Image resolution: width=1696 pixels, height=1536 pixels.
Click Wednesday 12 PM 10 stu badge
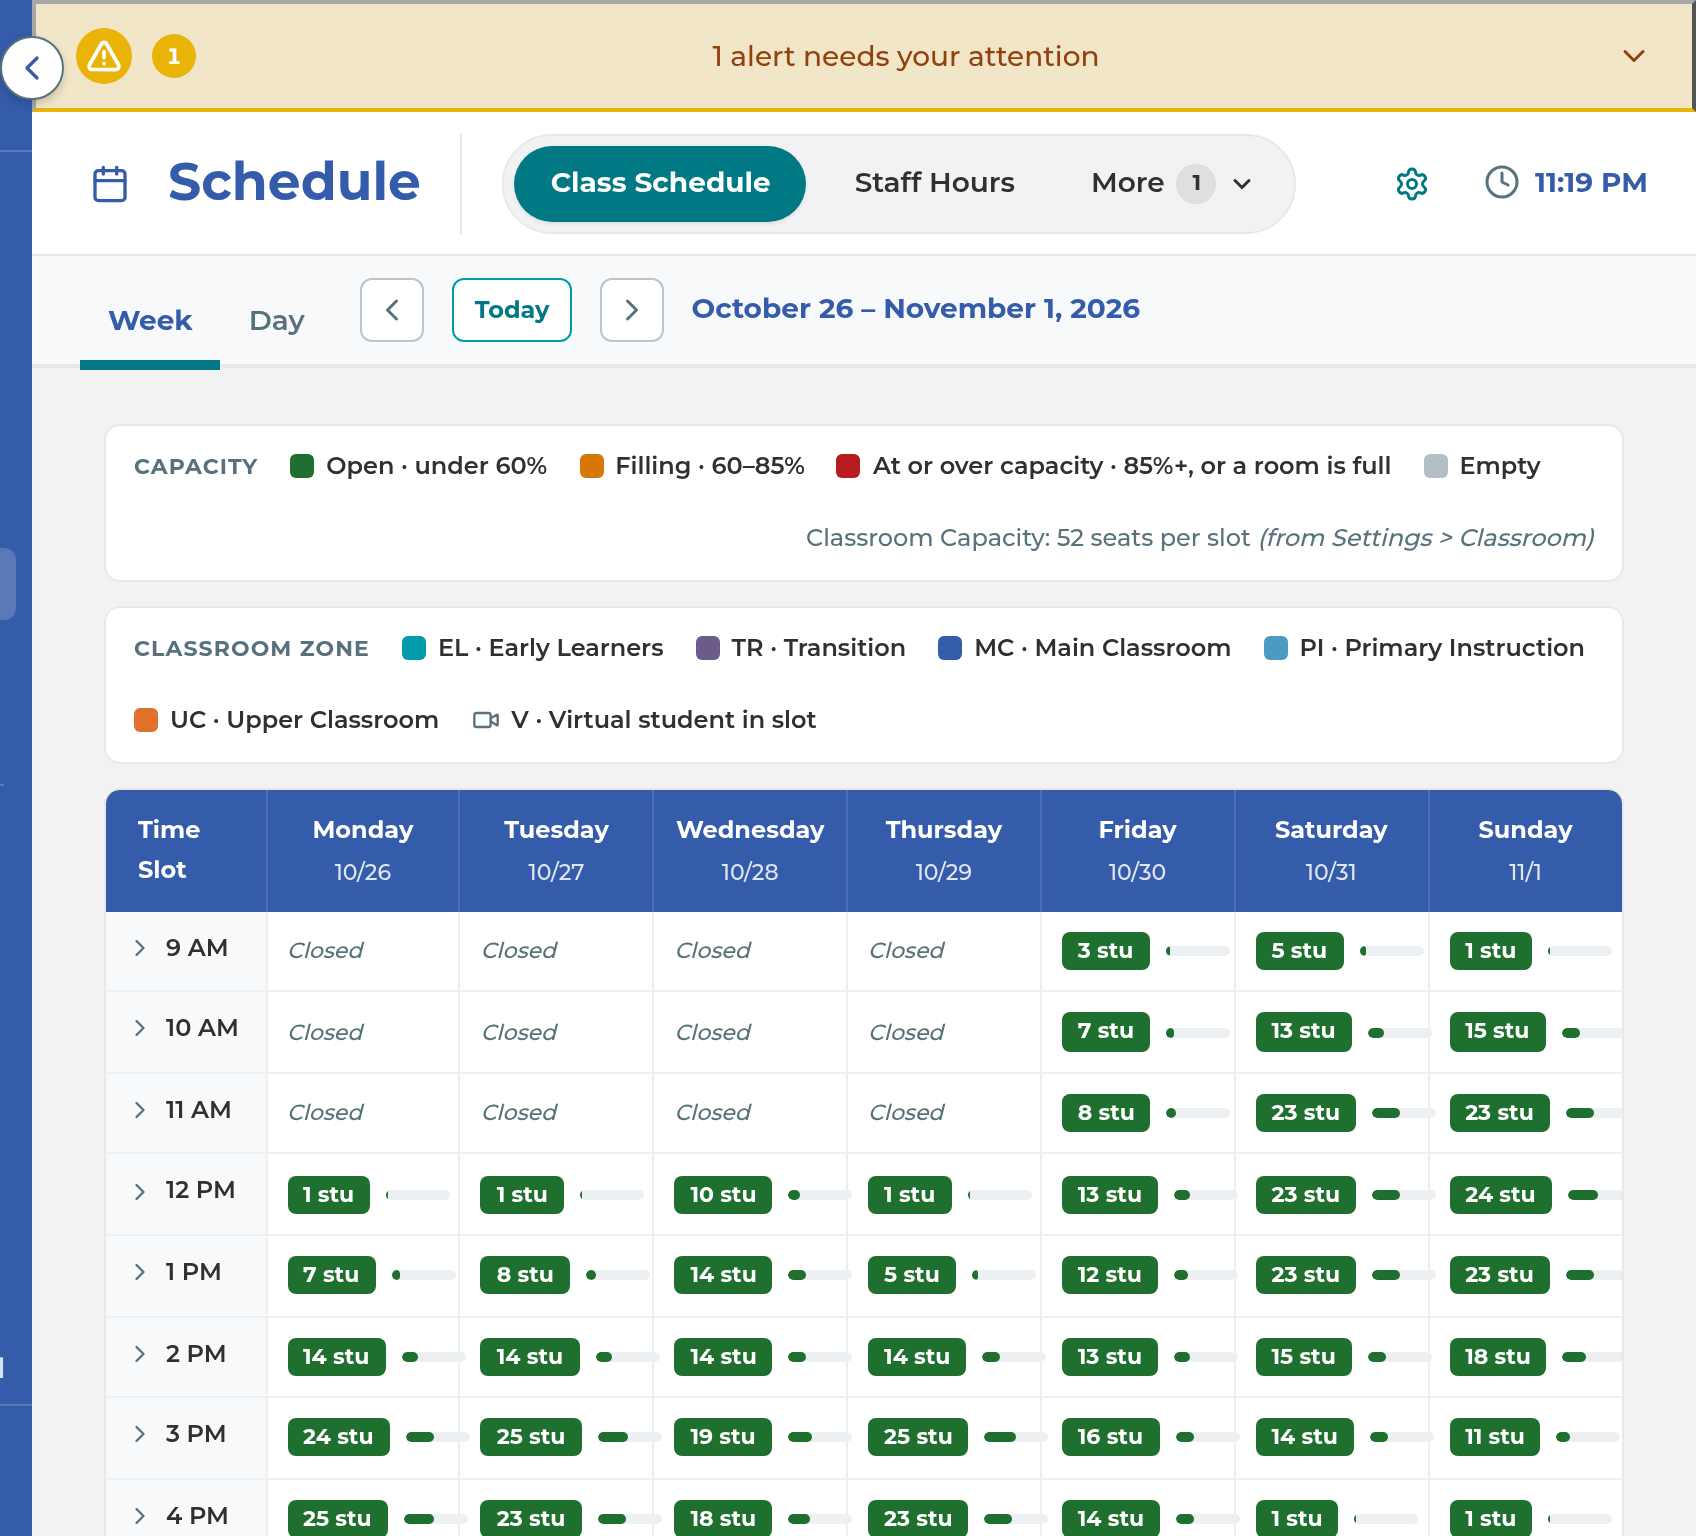(723, 1195)
